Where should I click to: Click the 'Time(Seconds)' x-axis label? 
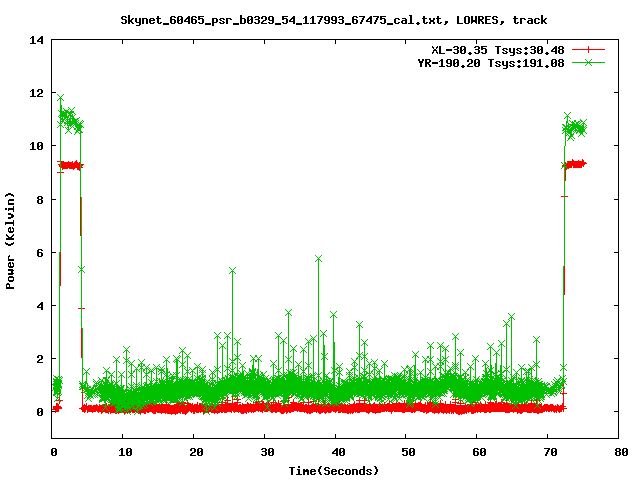pos(333,471)
